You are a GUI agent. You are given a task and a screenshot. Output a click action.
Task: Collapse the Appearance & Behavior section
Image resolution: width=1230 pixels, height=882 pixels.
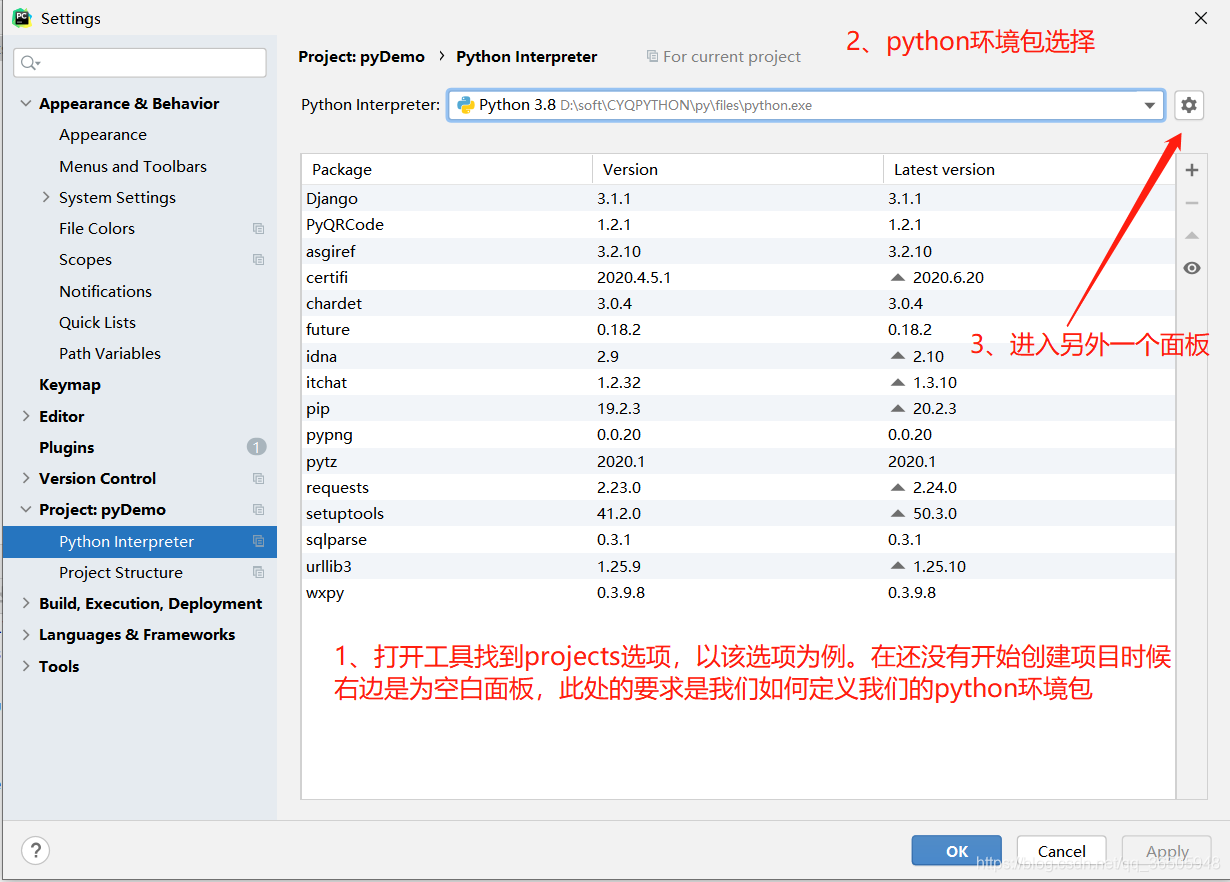(x=25, y=103)
